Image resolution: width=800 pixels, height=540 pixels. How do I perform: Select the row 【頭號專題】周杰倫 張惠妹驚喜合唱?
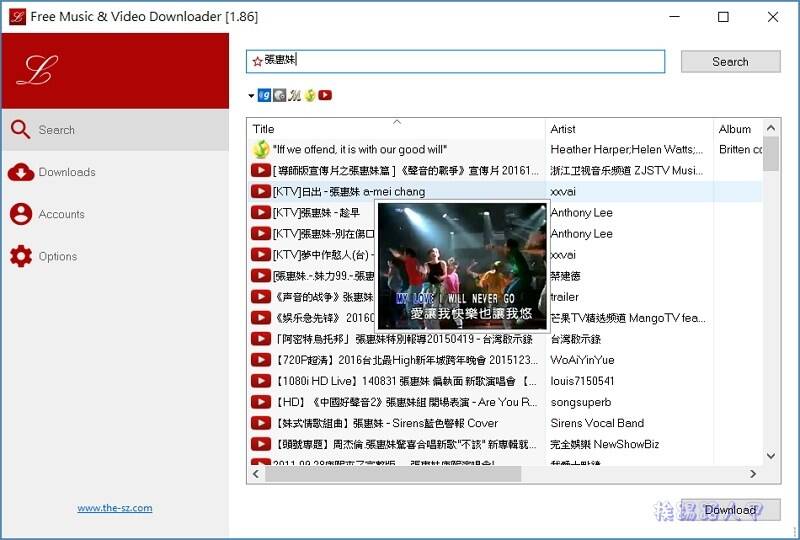click(x=505, y=444)
